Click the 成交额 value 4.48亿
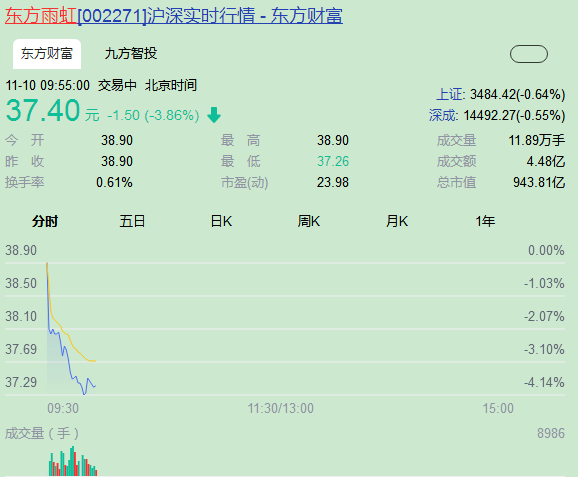This screenshot has width=578, height=477. 546,161
